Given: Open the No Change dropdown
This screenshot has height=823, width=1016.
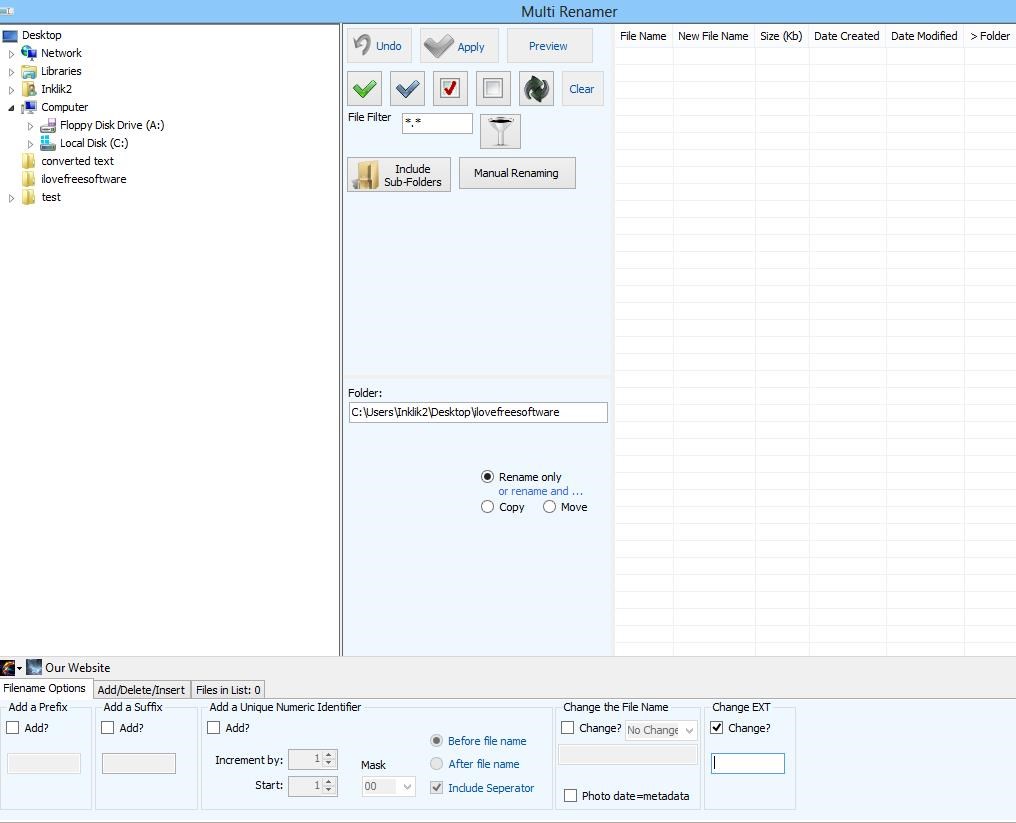Looking at the screenshot, I should pyautogui.click(x=689, y=730).
